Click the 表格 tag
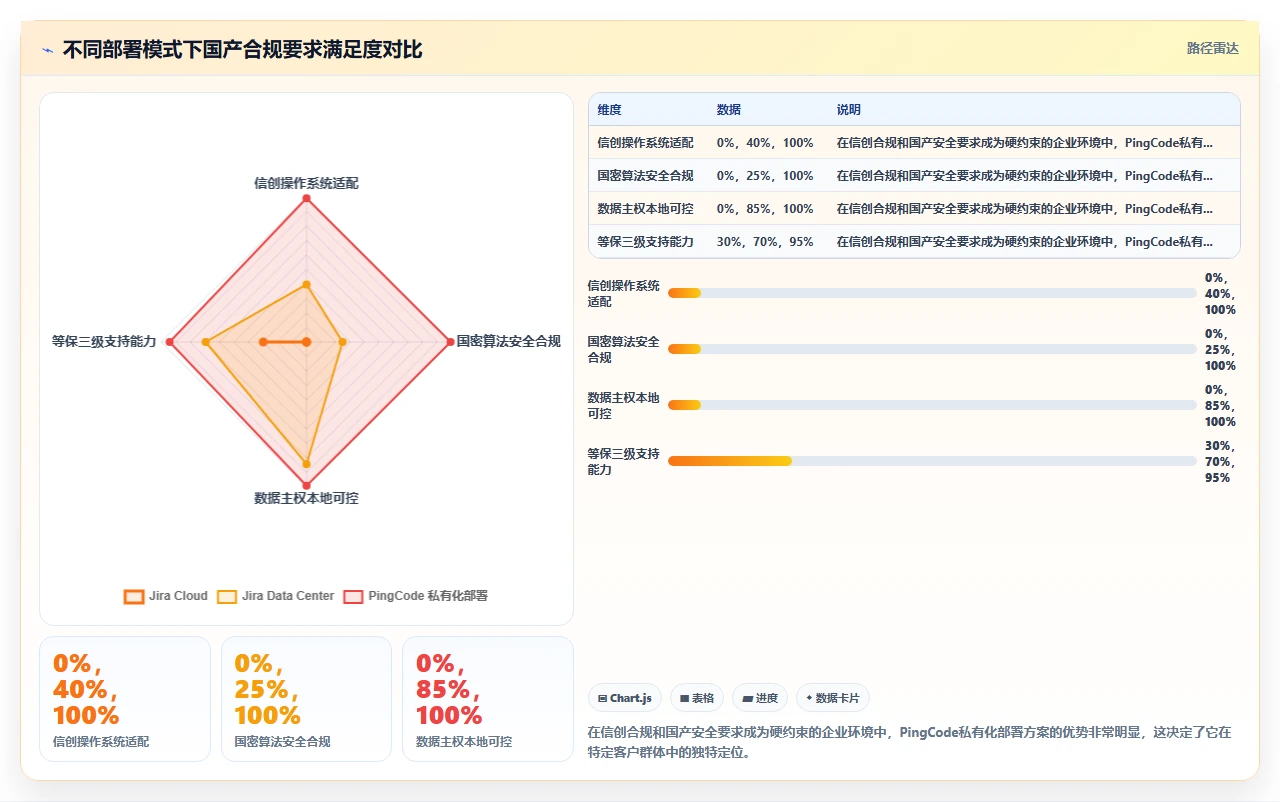The image size is (1280, 802). point(697,698)
